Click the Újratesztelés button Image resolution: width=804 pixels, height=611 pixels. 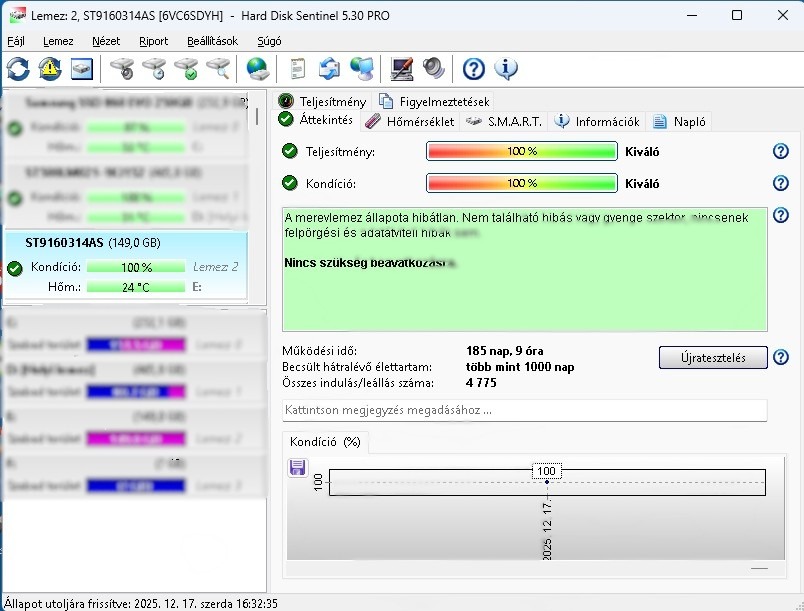point(713,357)
